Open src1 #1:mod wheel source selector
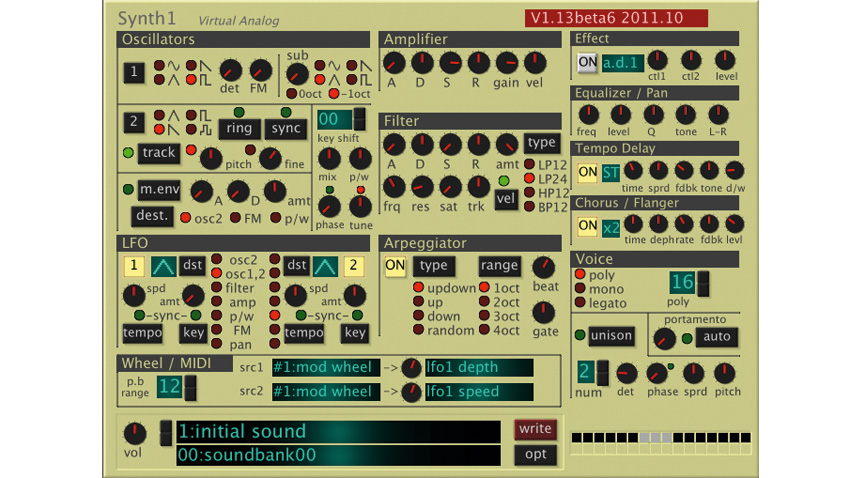850x478 pixels. pos(326,367)
